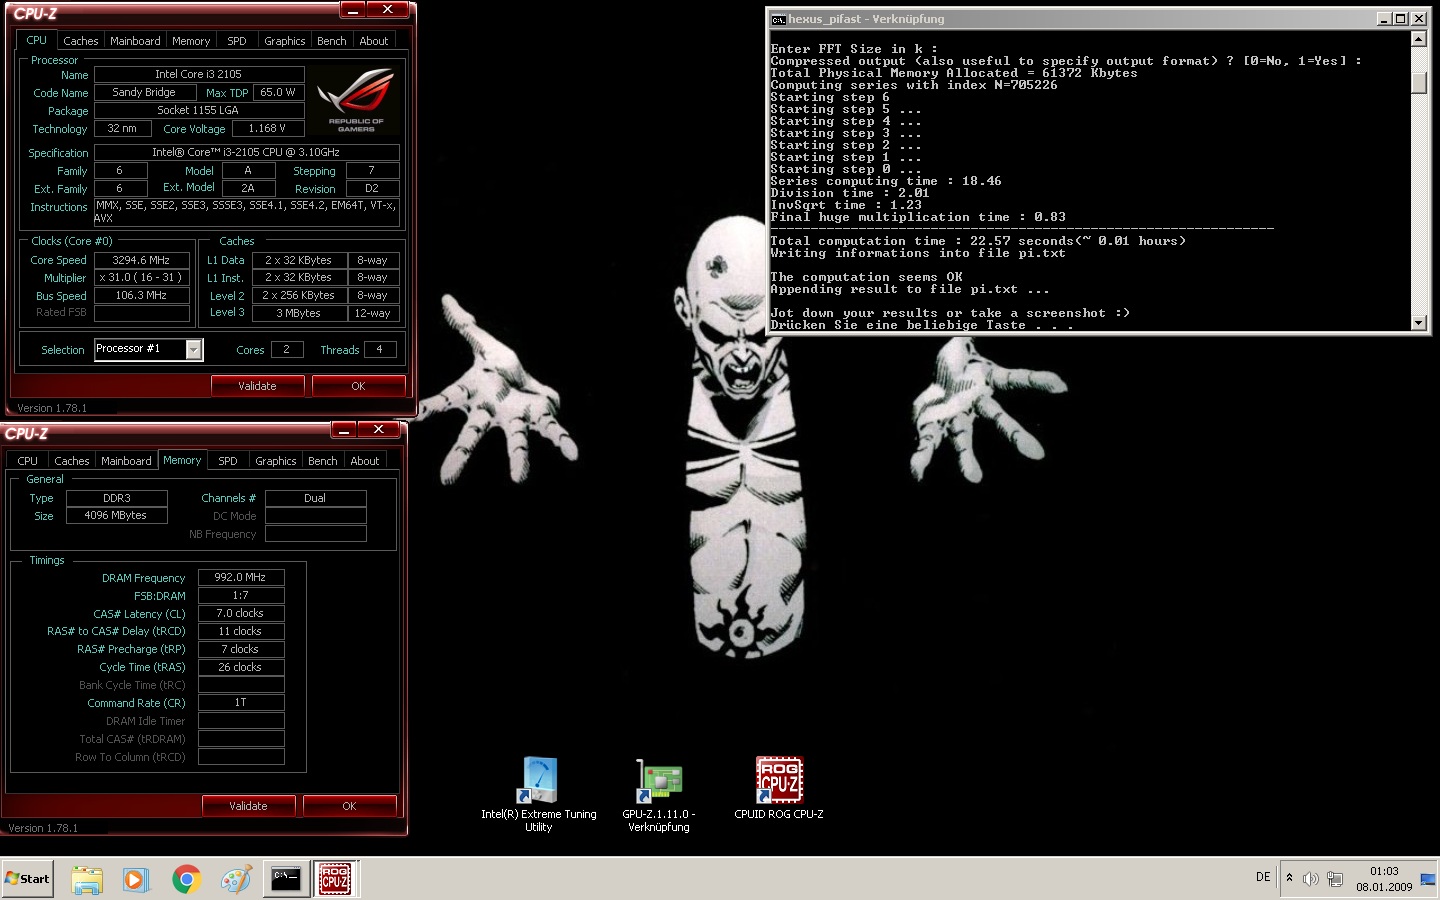Viewport: 1440px width, 900px height.
Task: Open Caches tab in upper CPU-Z window
Action: [x=81, y=41]
